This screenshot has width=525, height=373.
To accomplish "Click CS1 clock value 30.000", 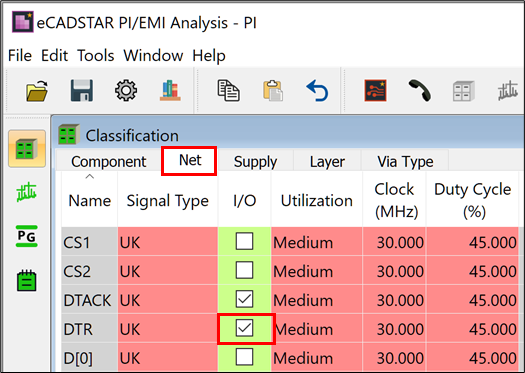I will [394, 241].
